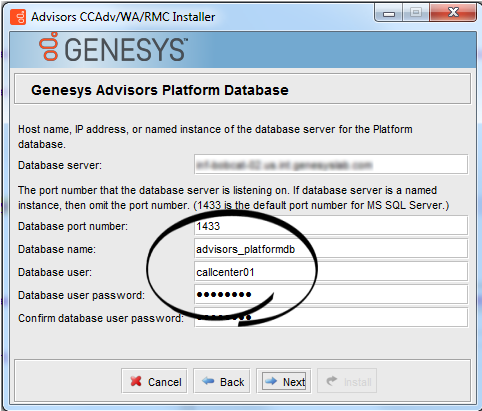Select the Database name field

click(x=331, y=249)
